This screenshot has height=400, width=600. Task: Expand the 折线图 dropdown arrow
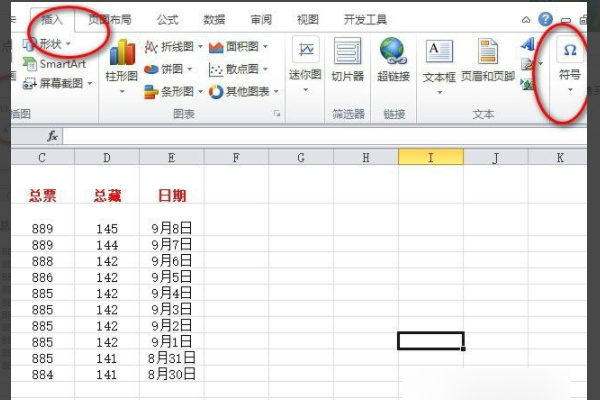201,47
